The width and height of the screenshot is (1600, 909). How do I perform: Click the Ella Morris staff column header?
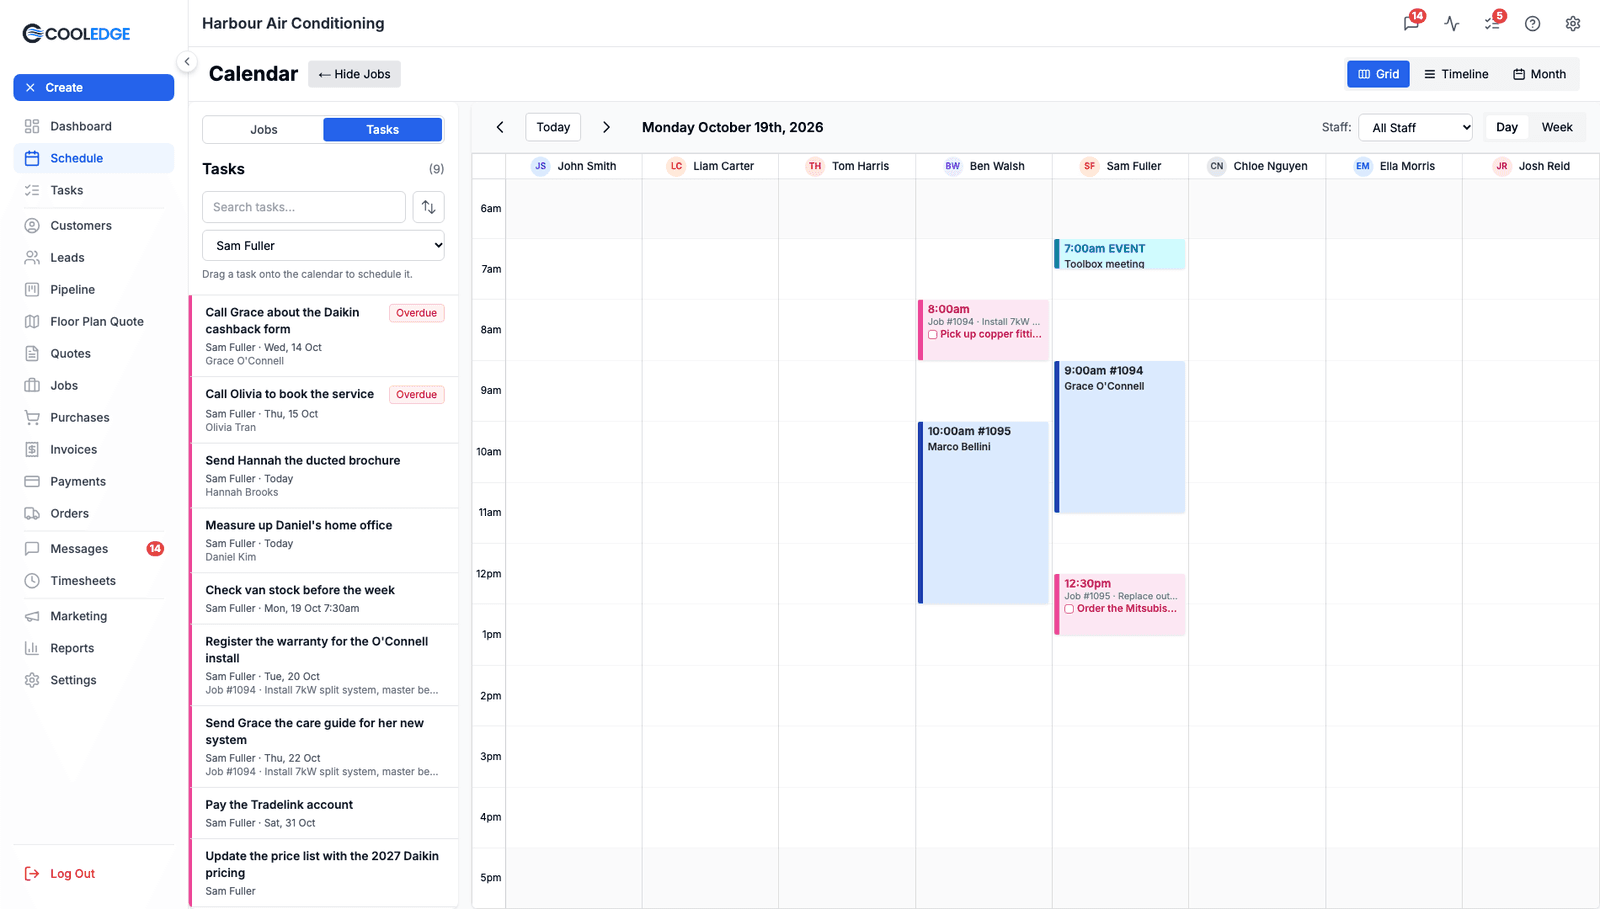coord(1394,166)
